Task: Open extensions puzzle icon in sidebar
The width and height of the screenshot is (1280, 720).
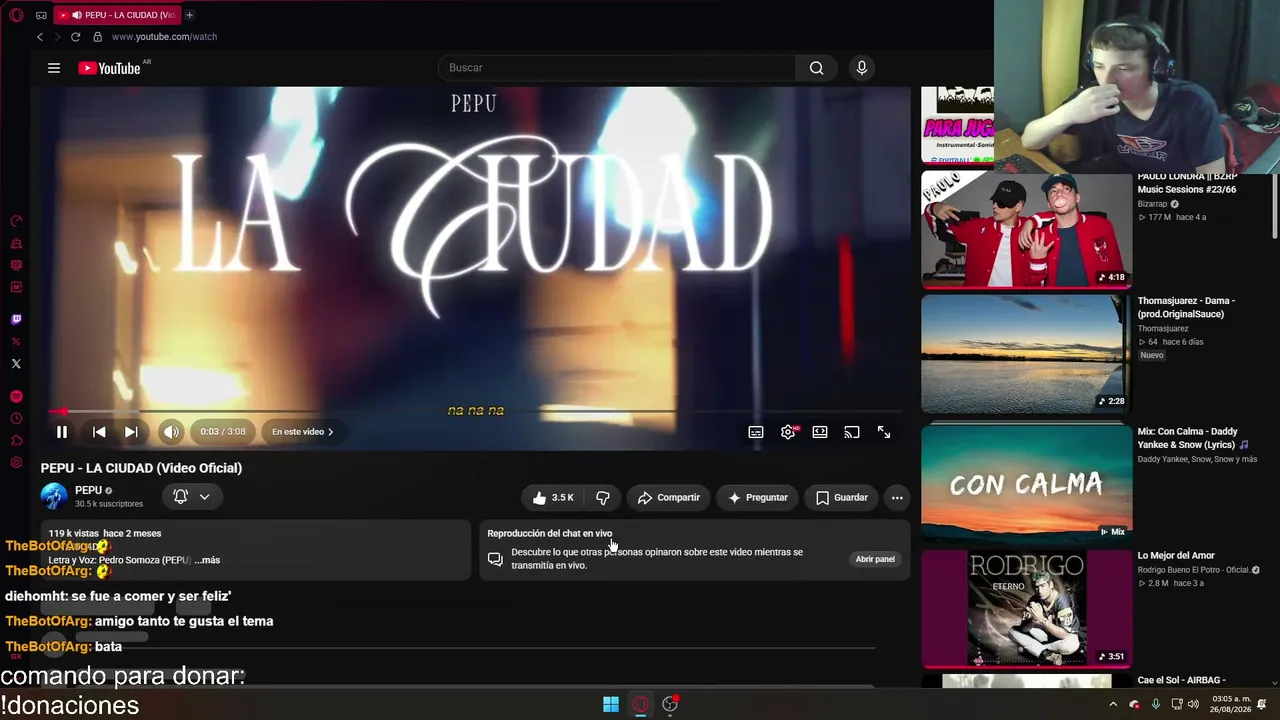Action: 16,441
